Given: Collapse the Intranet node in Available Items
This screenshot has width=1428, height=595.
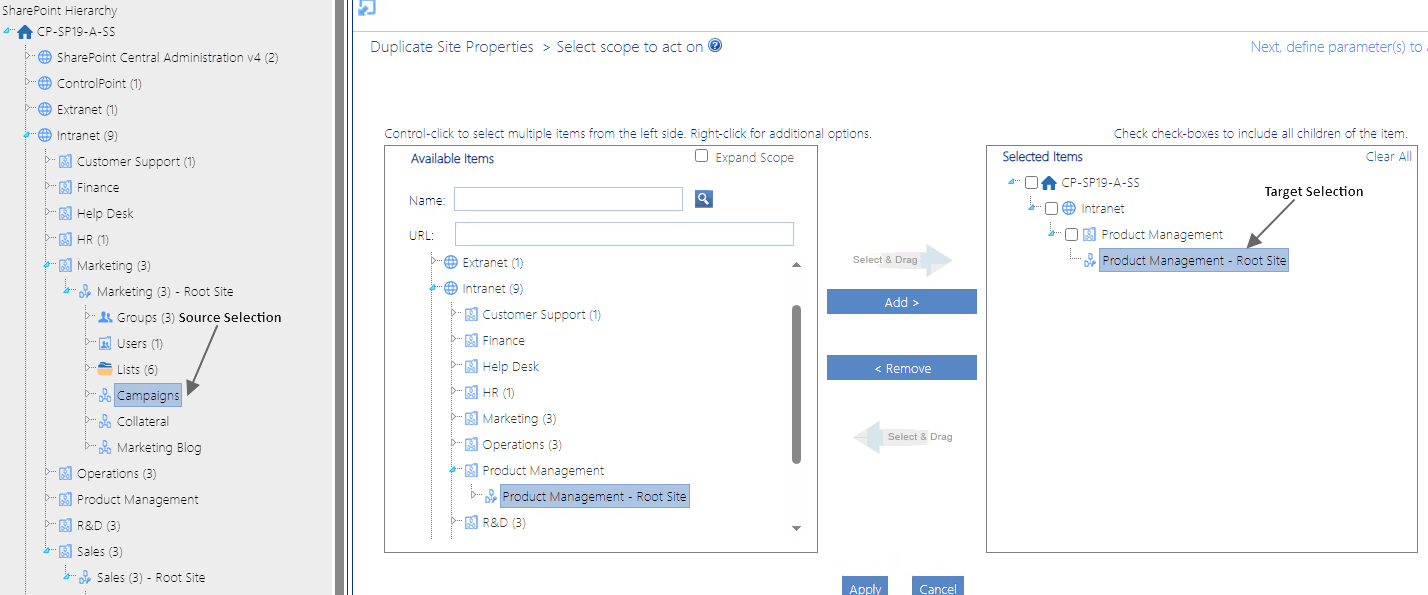Looking at the screenshot, I should pyautogui.click(x=432, y=288).
